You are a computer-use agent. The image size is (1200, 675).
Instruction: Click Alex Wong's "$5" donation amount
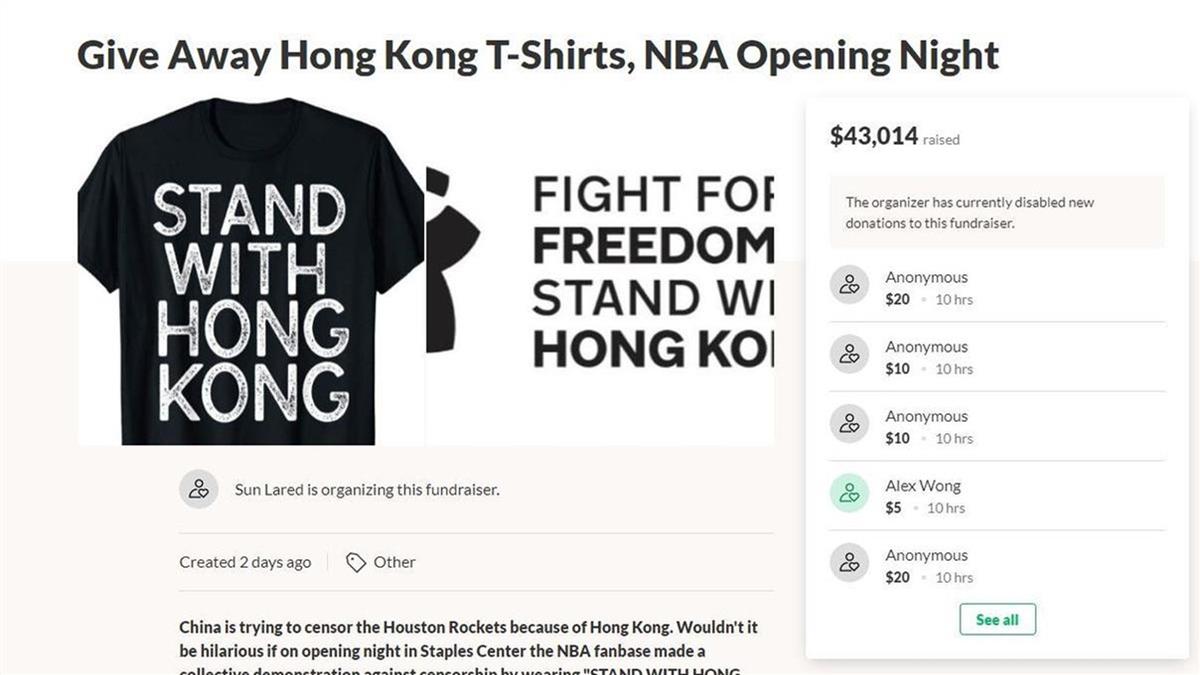pos(893,508)
